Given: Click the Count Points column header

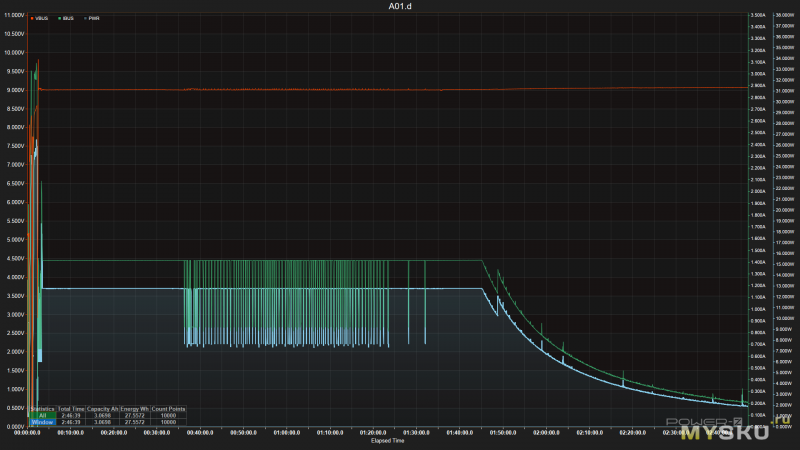Looking at the screenshot, I should [x=168, y=409].
